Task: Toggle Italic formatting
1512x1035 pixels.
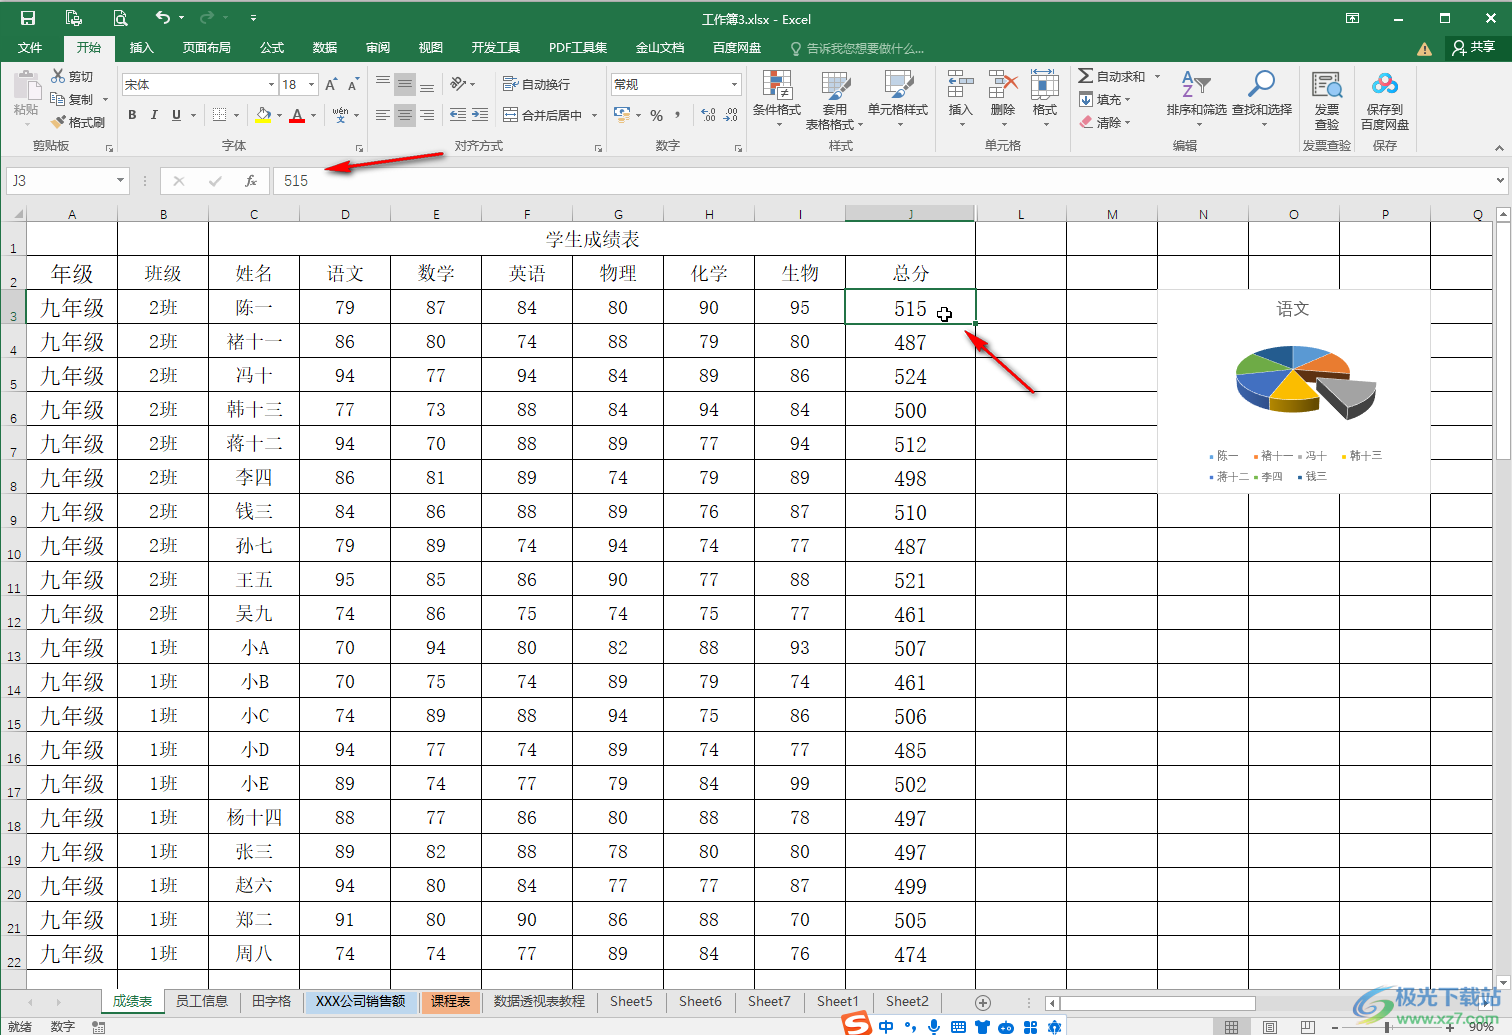Action: pos(154,115)
